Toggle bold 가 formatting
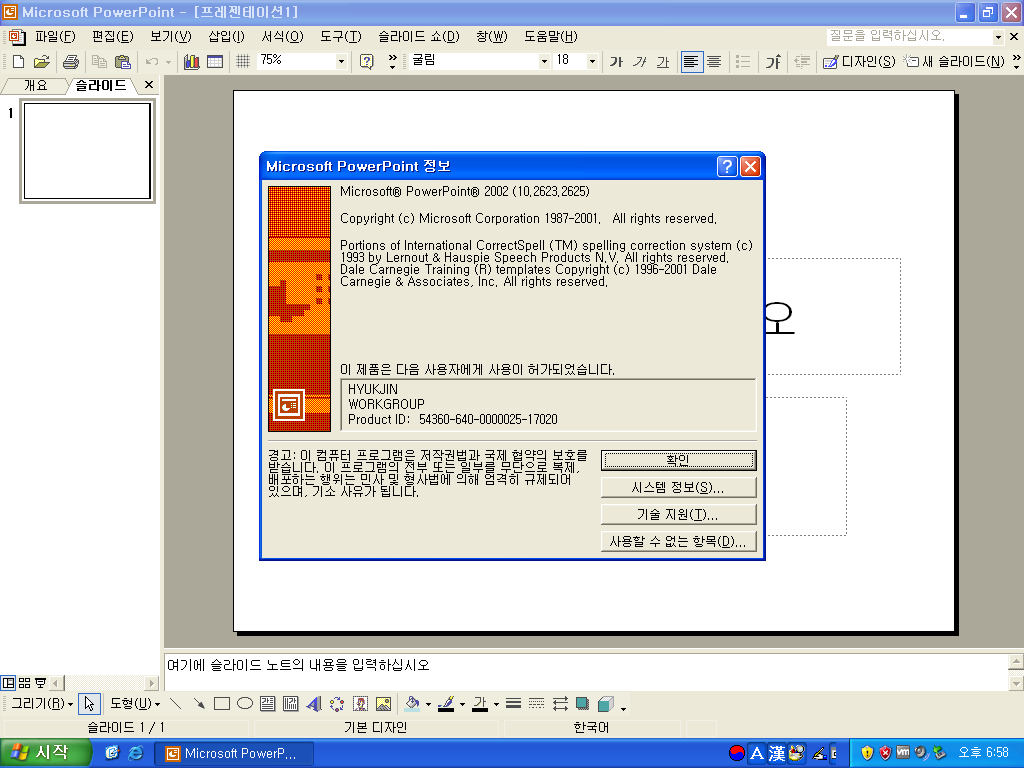The image size is (1024, 768). point(616,62)
